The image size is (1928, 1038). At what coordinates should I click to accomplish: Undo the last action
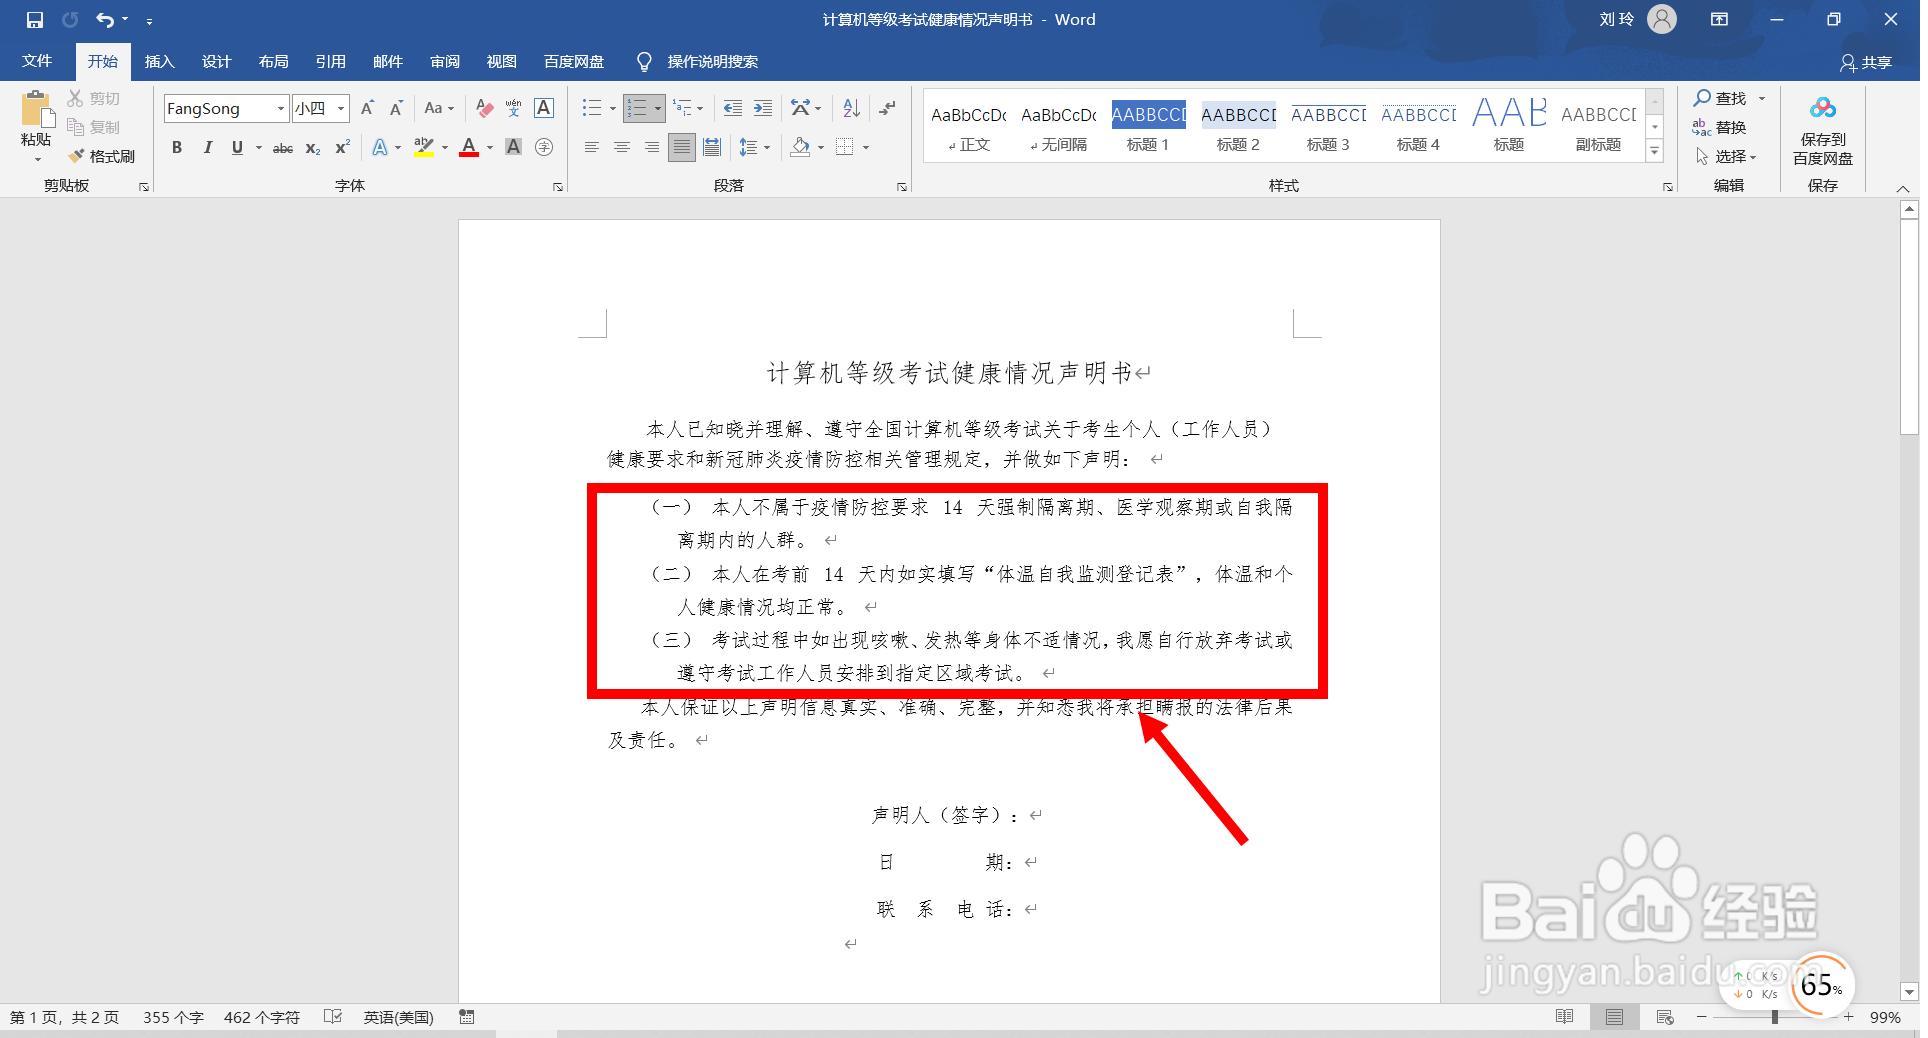click(105, 20)
